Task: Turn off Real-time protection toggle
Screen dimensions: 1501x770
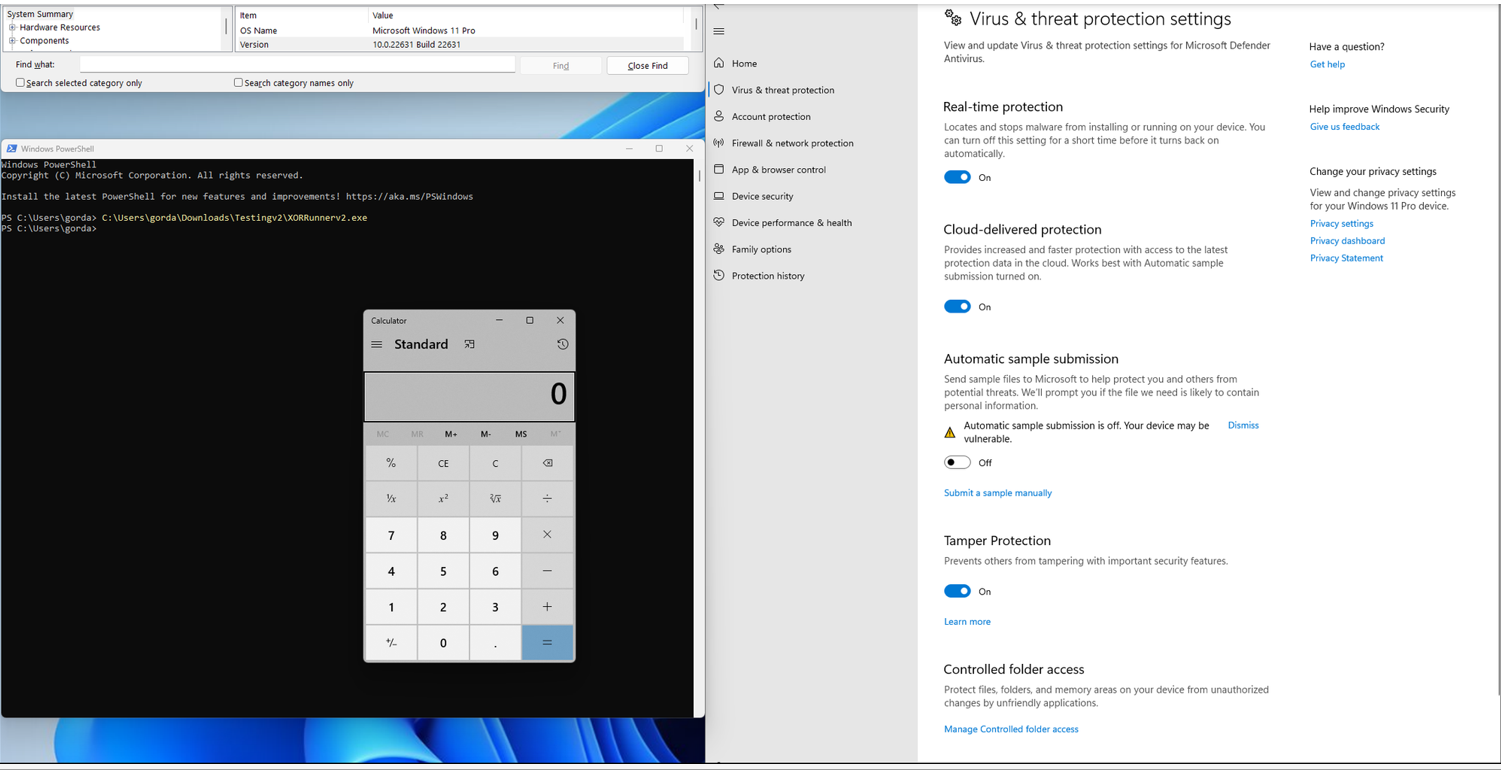Action: click(957, 177)
